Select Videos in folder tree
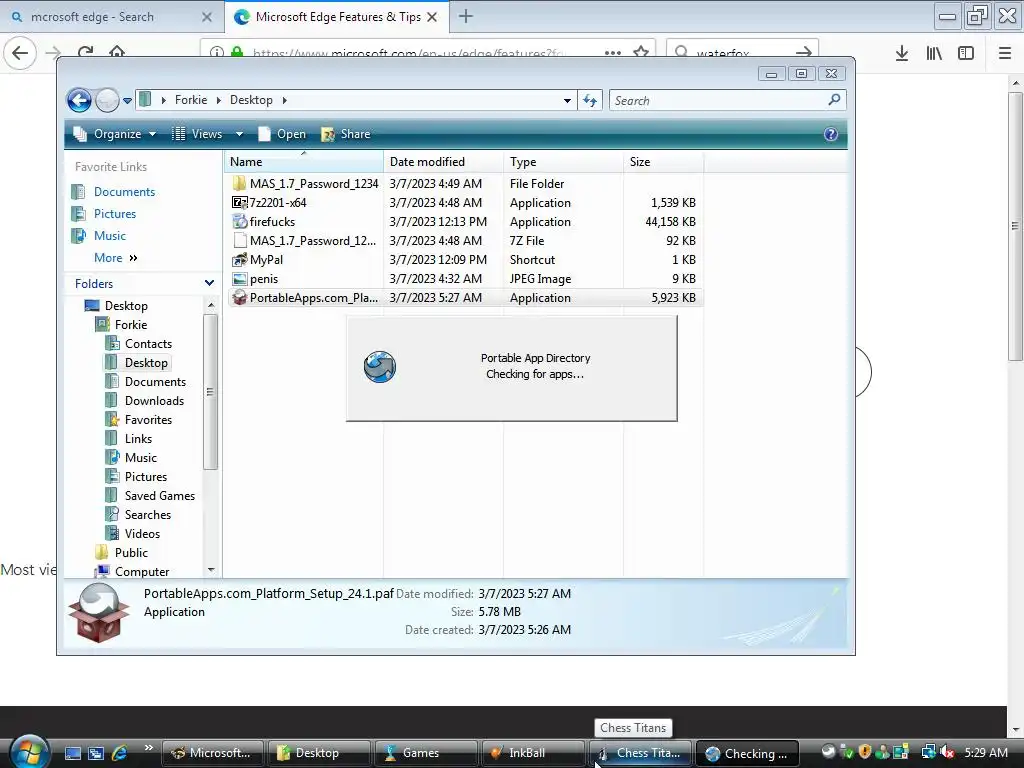The image size is (1024, 768). (142, 534)
